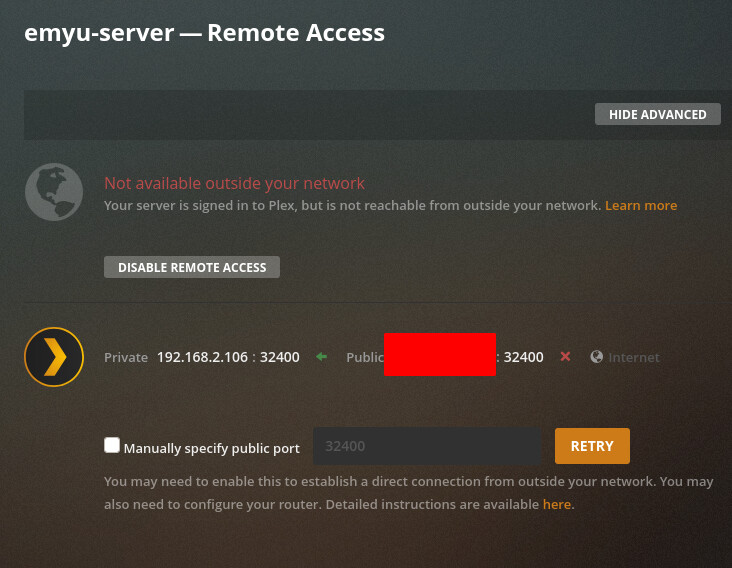Viewport: 732px width, 568px height.
Task: Click the small Internet globe icon
Action: (597, 357)
